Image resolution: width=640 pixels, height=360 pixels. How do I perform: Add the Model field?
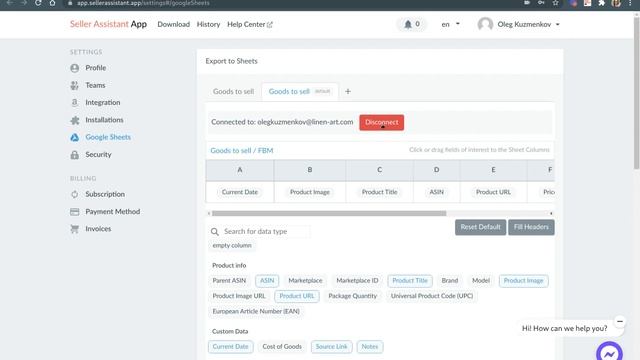click(481, 281)
